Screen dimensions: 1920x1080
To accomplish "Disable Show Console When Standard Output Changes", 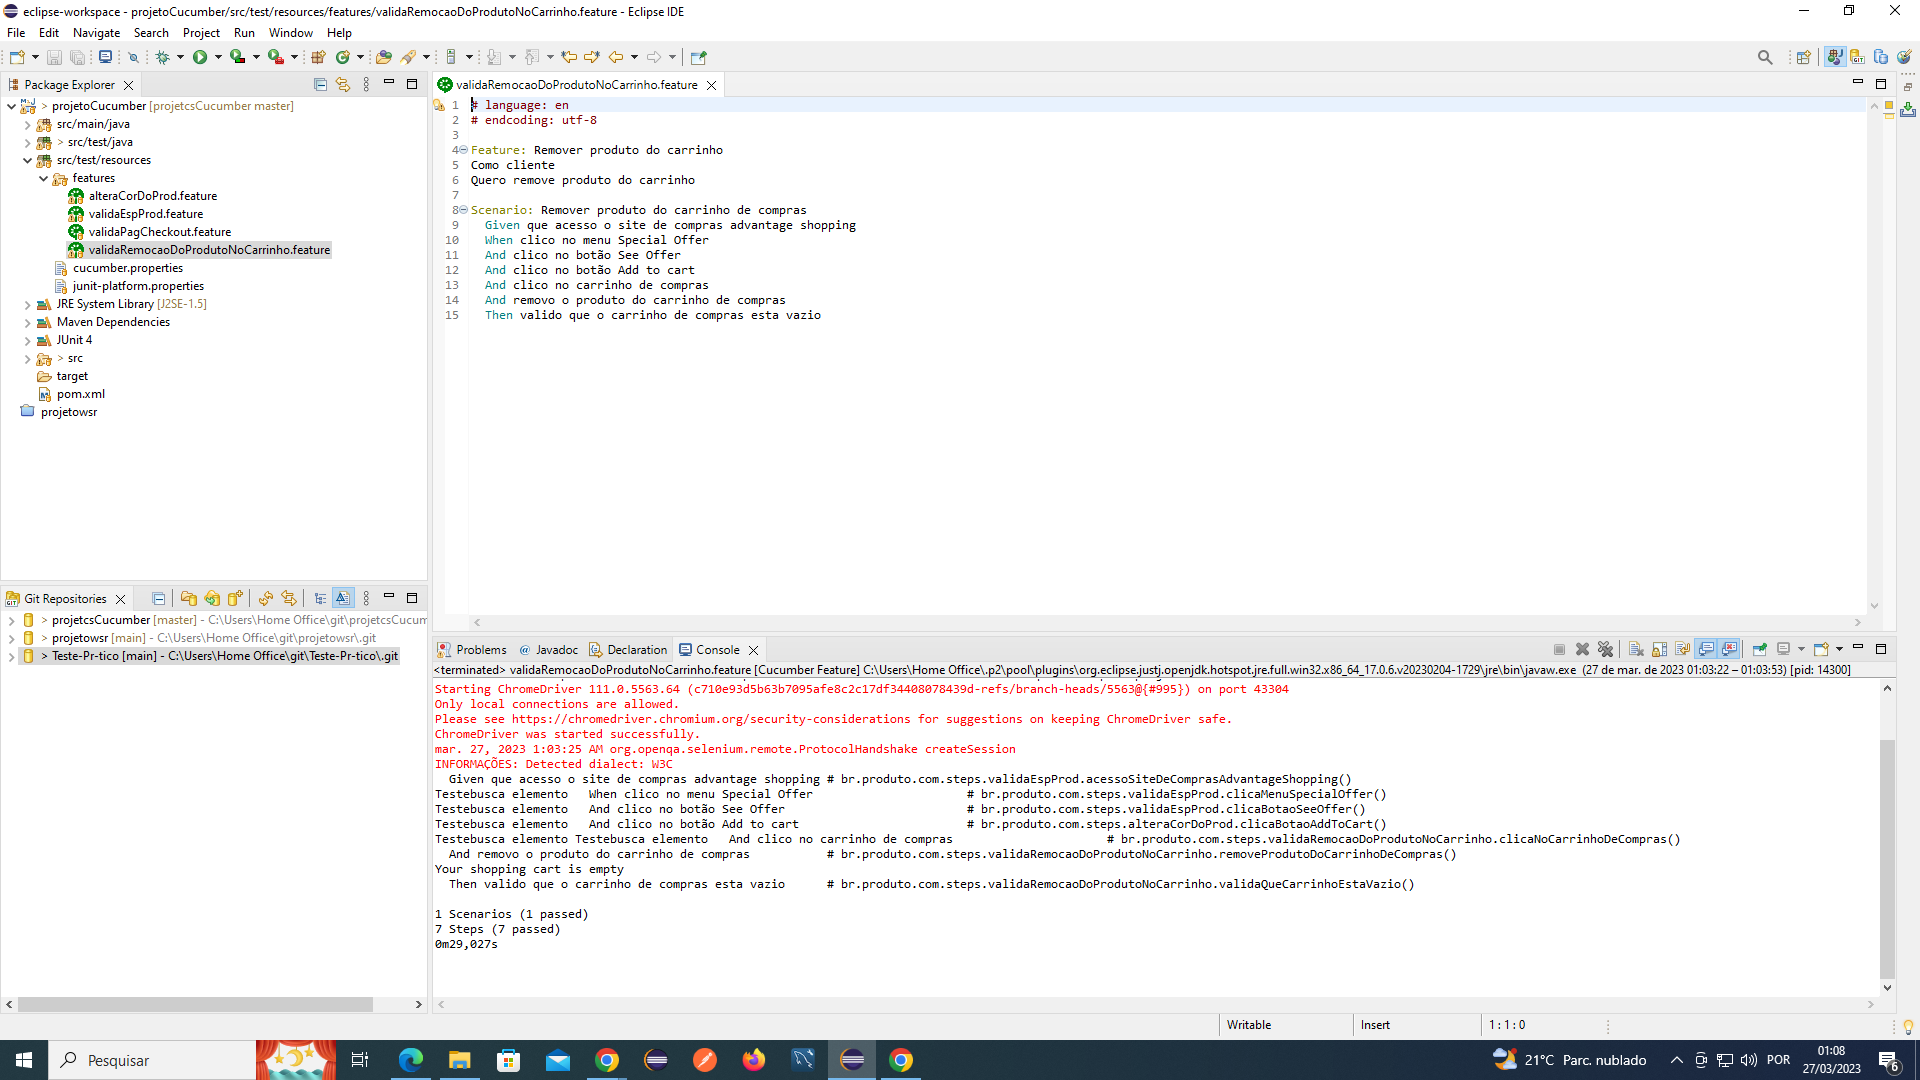I will click(x=1706, y=649).
